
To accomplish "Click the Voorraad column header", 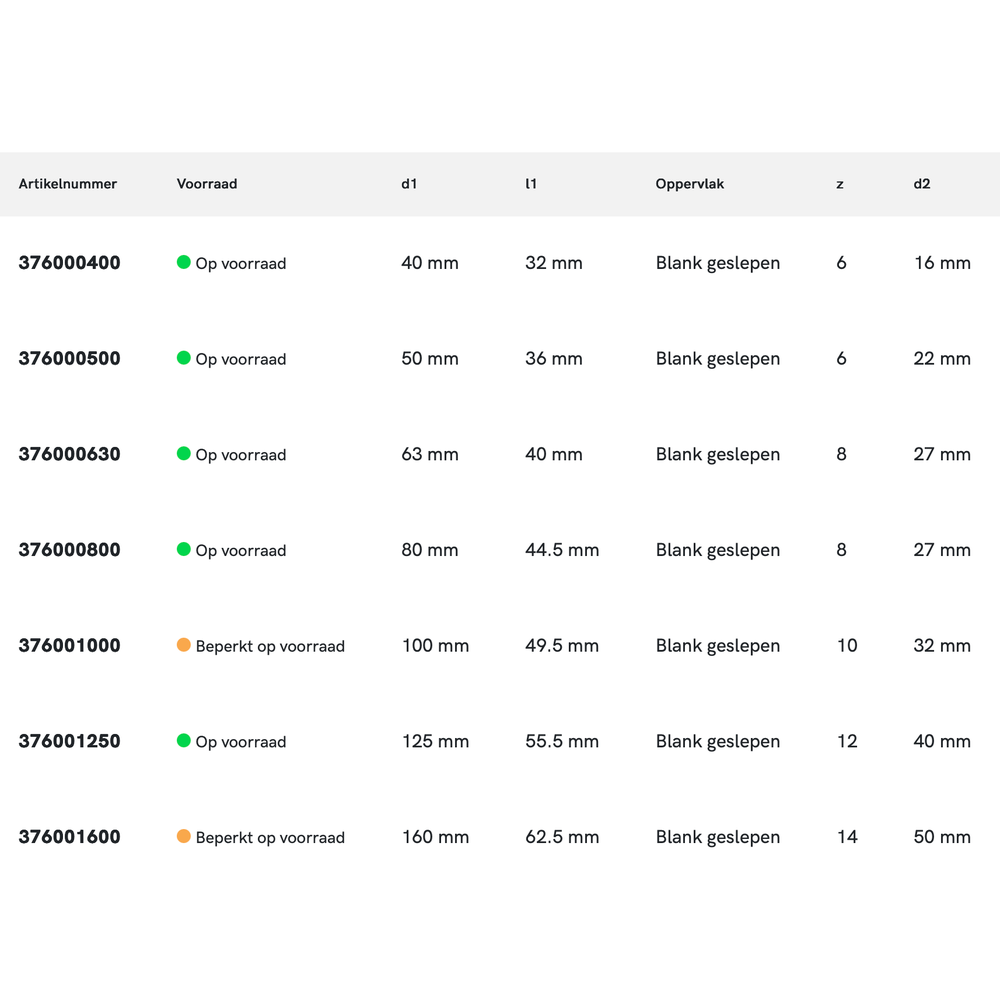I will (x=207, y=184).
